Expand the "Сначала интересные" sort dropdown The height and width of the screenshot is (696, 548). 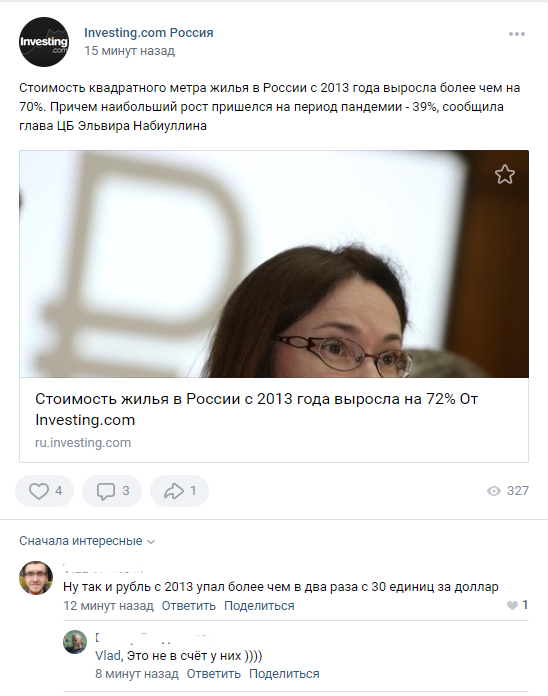click(87, 541)
